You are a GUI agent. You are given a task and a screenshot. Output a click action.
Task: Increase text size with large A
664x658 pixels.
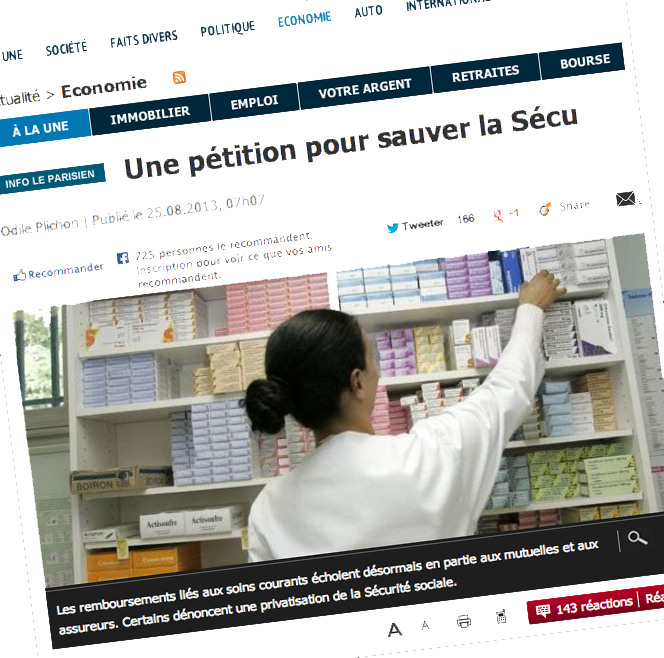pyautogui.click(x=395, y=630)
